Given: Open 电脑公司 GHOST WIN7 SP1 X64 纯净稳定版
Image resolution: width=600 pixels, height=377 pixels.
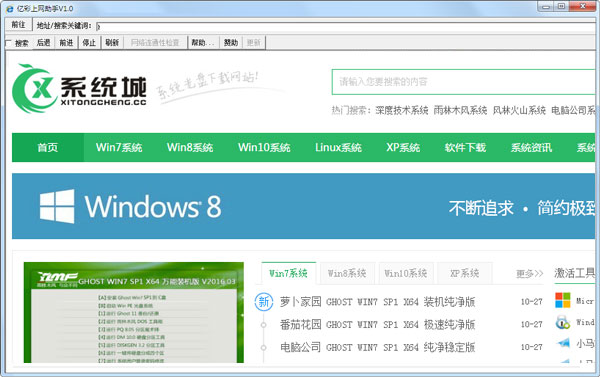Looking at the screenshot, I should tap(377, 347).
